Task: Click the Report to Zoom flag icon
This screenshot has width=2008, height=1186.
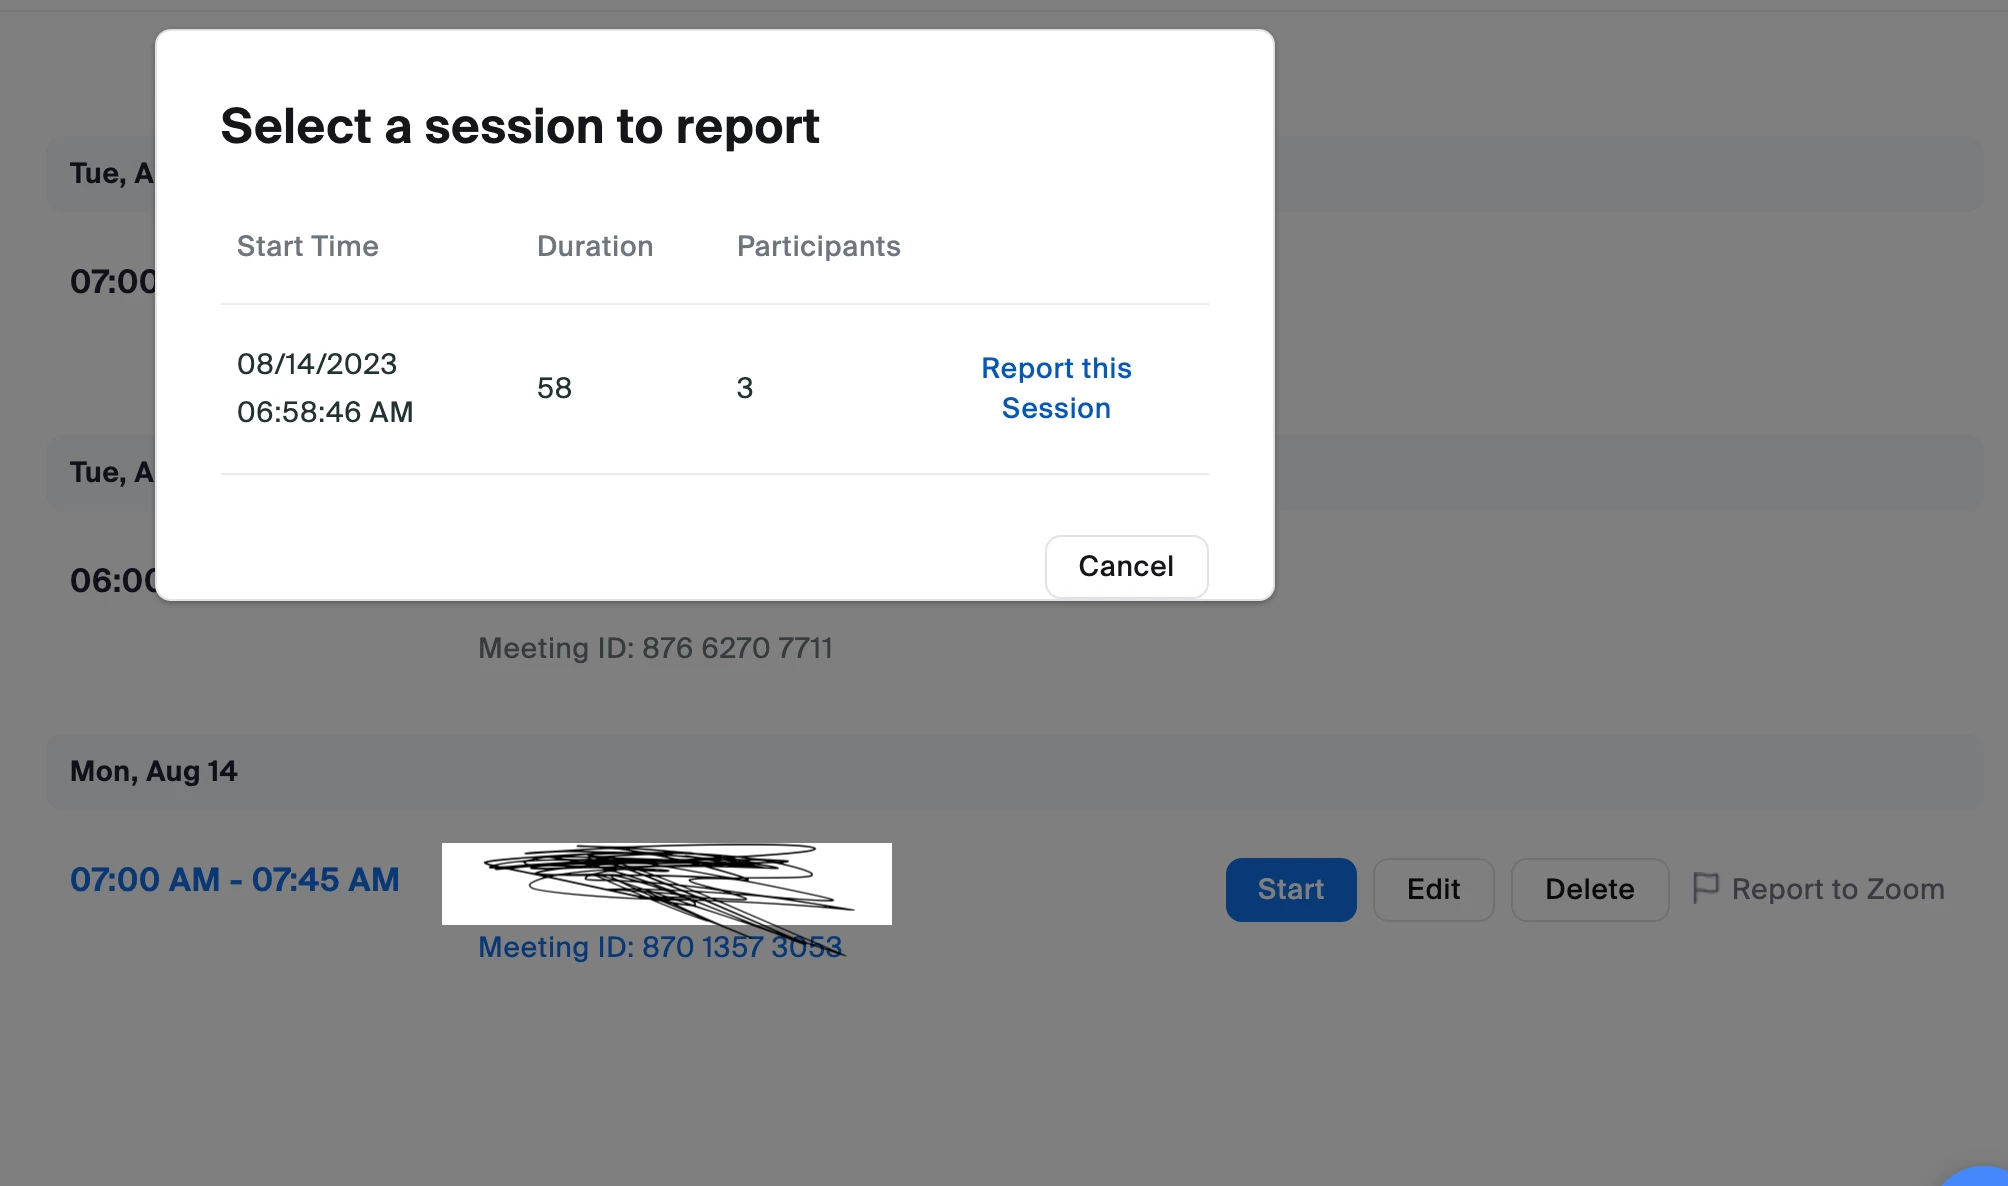Action: [1705, 887]
